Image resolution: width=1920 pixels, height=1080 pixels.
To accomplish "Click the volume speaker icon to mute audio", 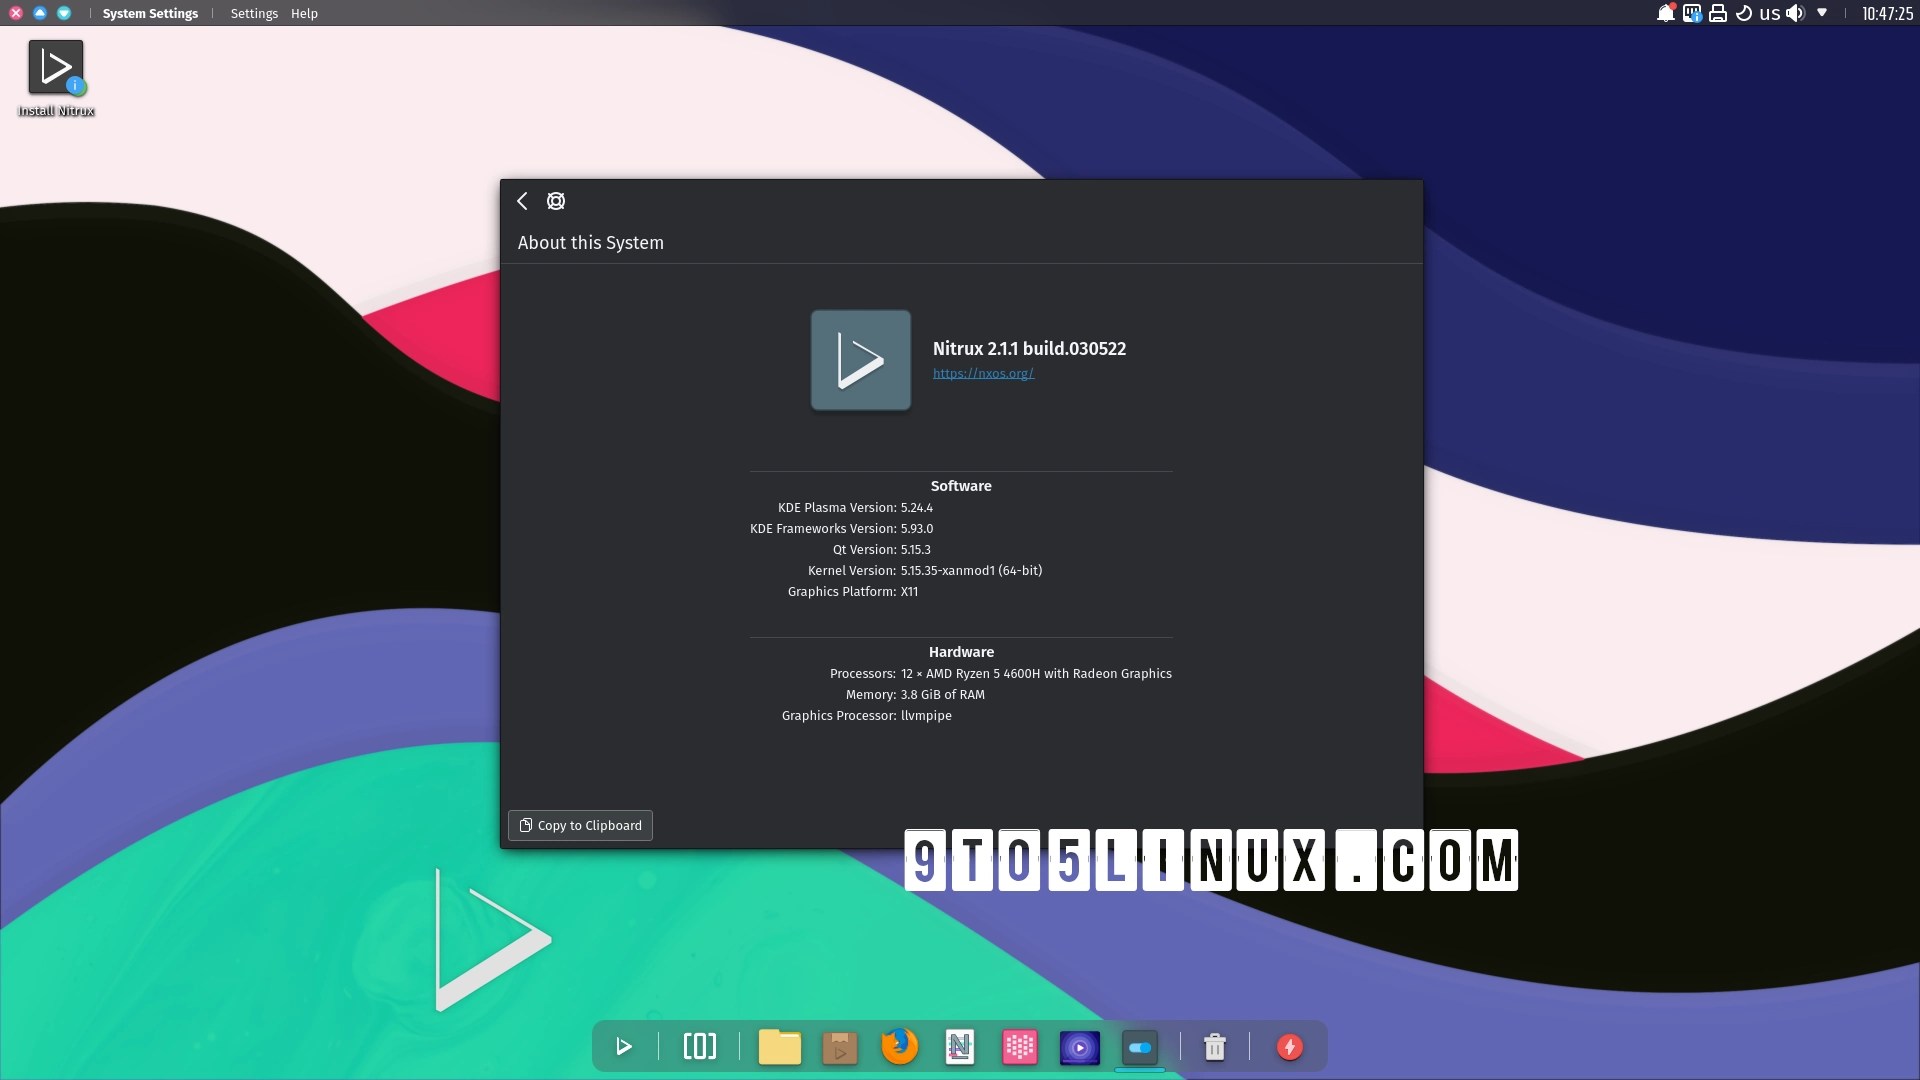I will coord(1796,13).
